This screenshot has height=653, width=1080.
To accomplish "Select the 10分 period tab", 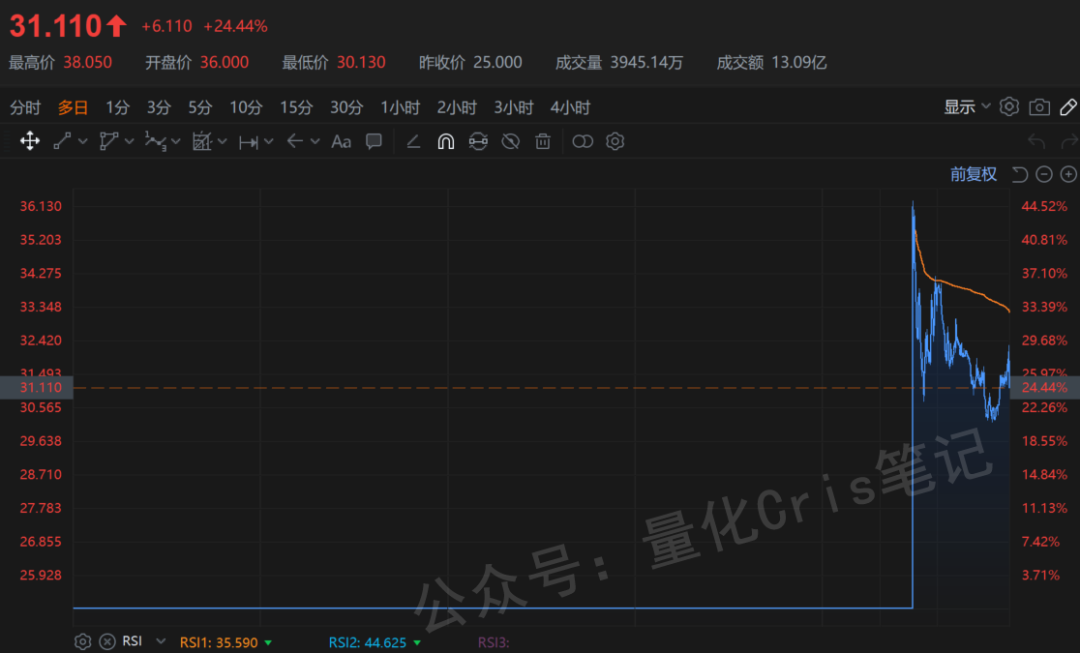I will pos(246,107).
